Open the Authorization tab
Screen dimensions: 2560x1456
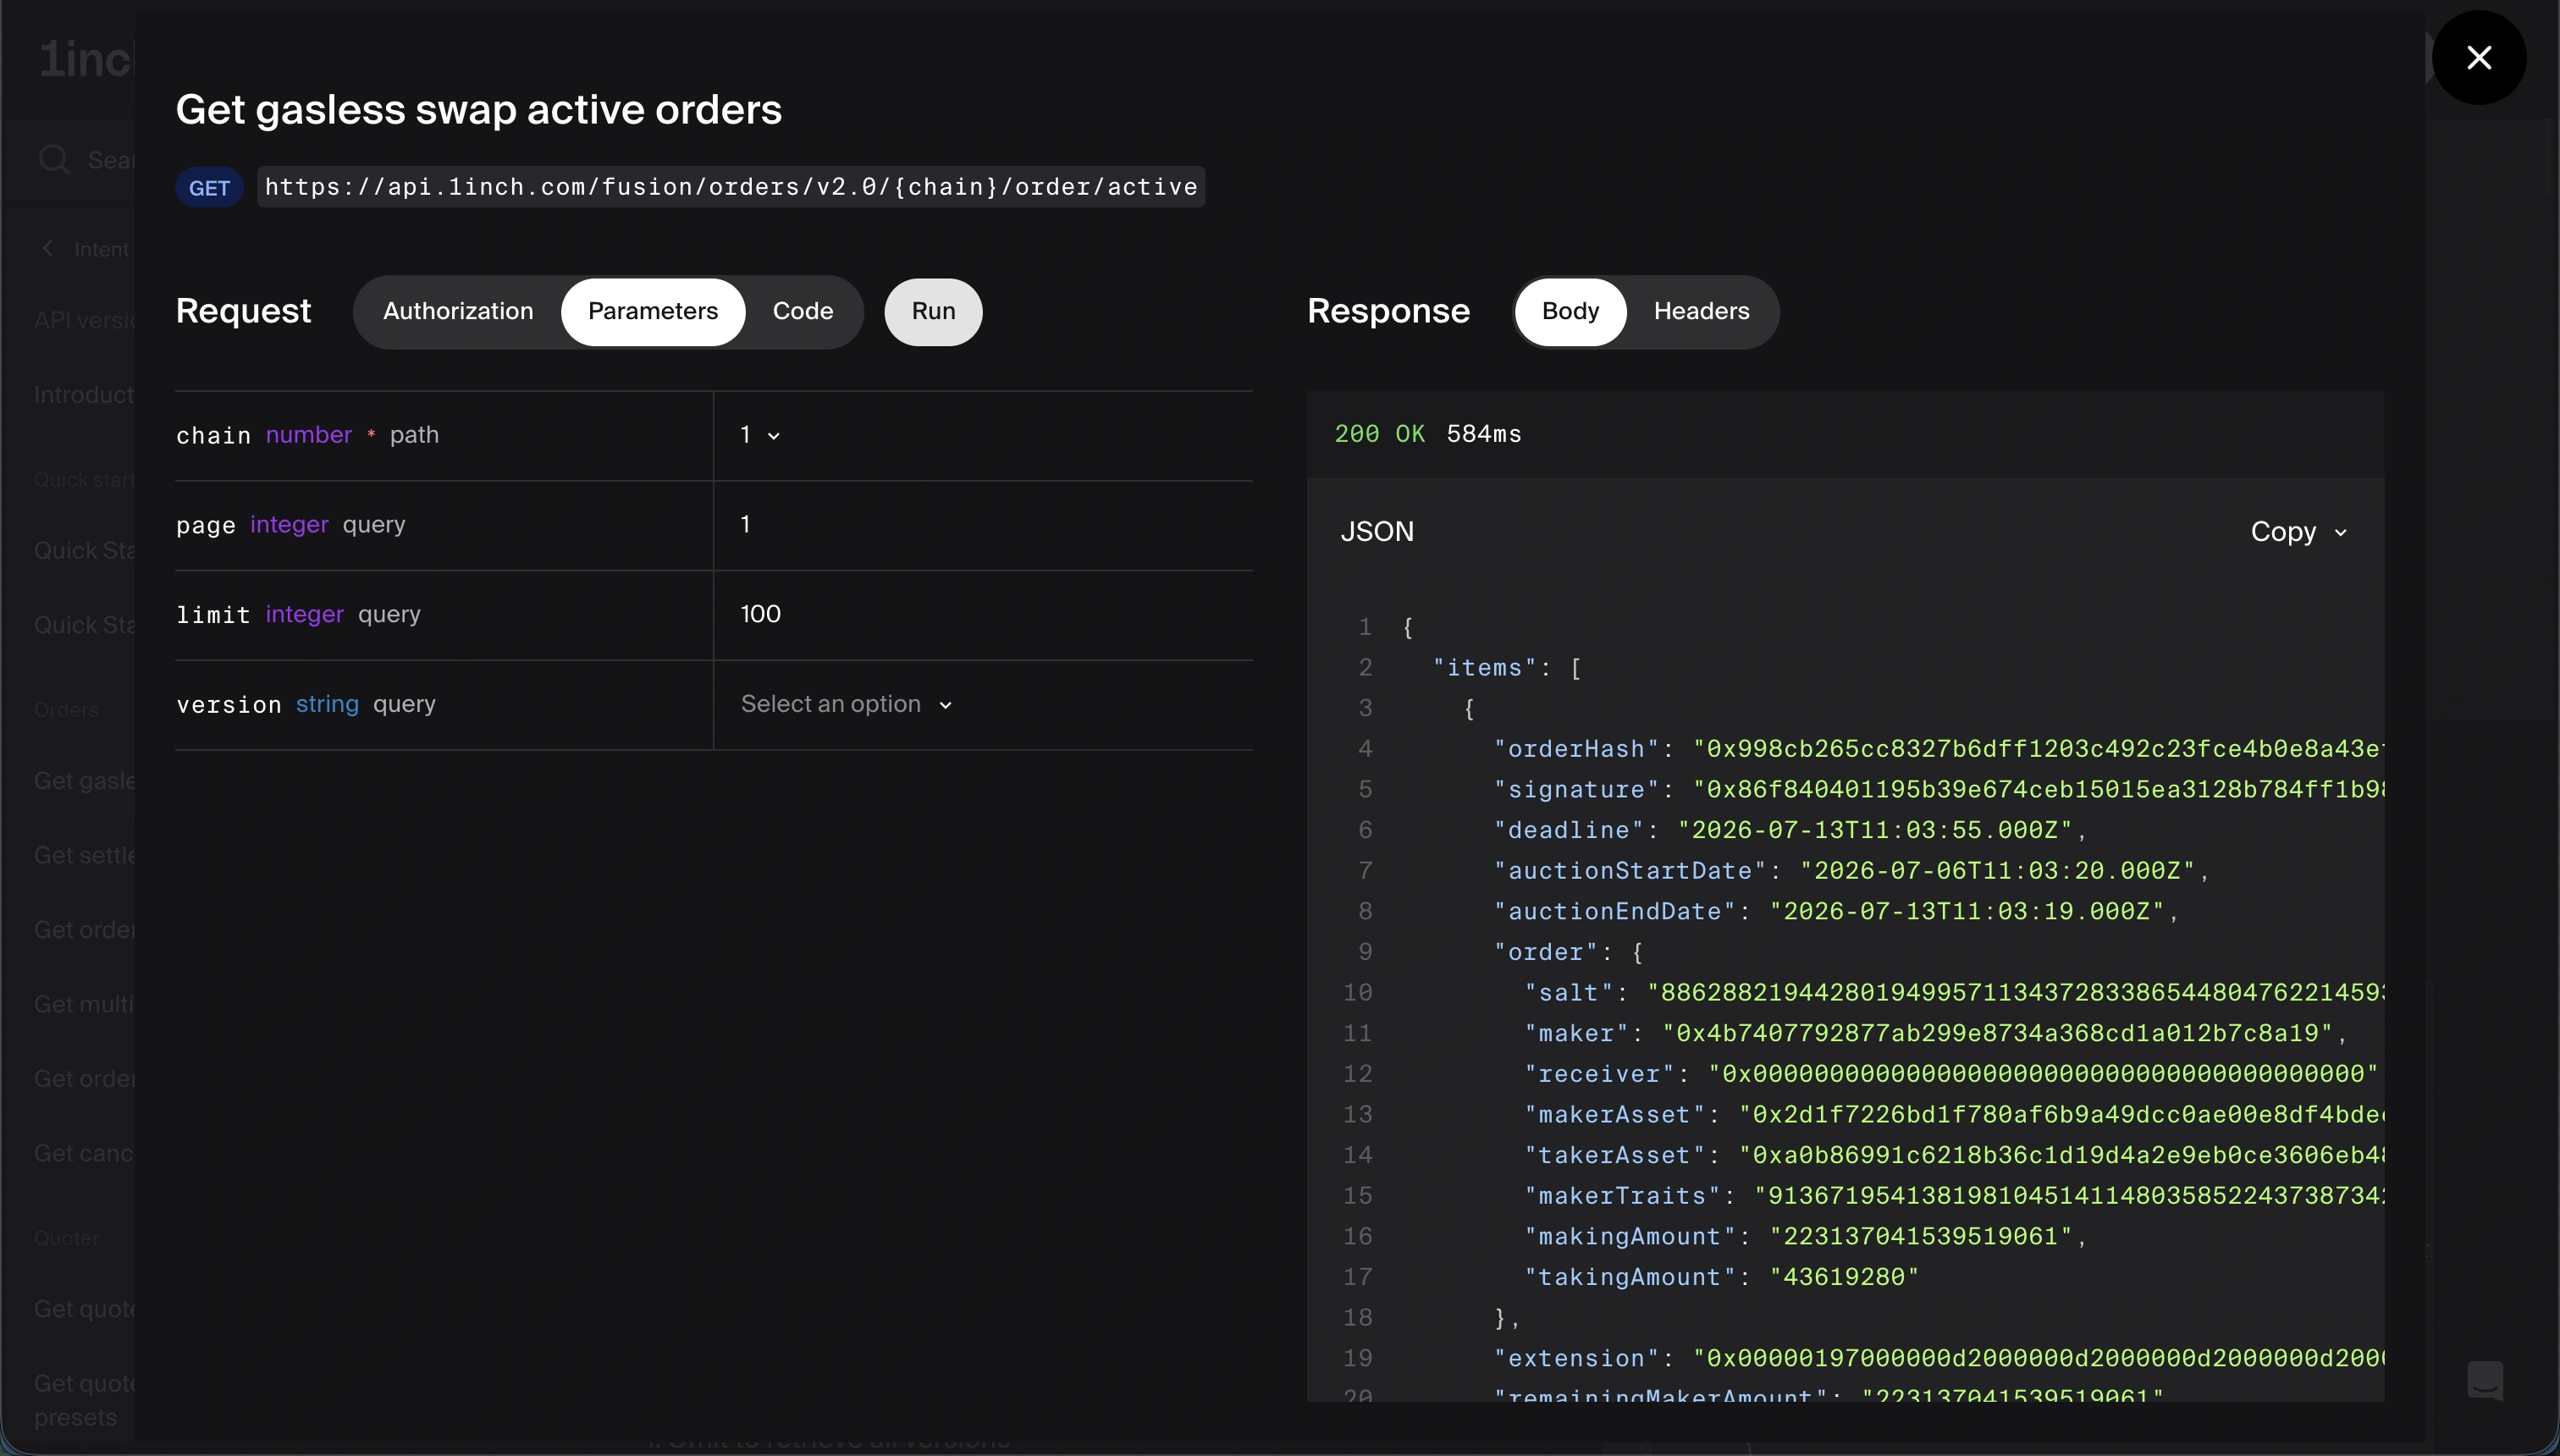click(458, 311)
